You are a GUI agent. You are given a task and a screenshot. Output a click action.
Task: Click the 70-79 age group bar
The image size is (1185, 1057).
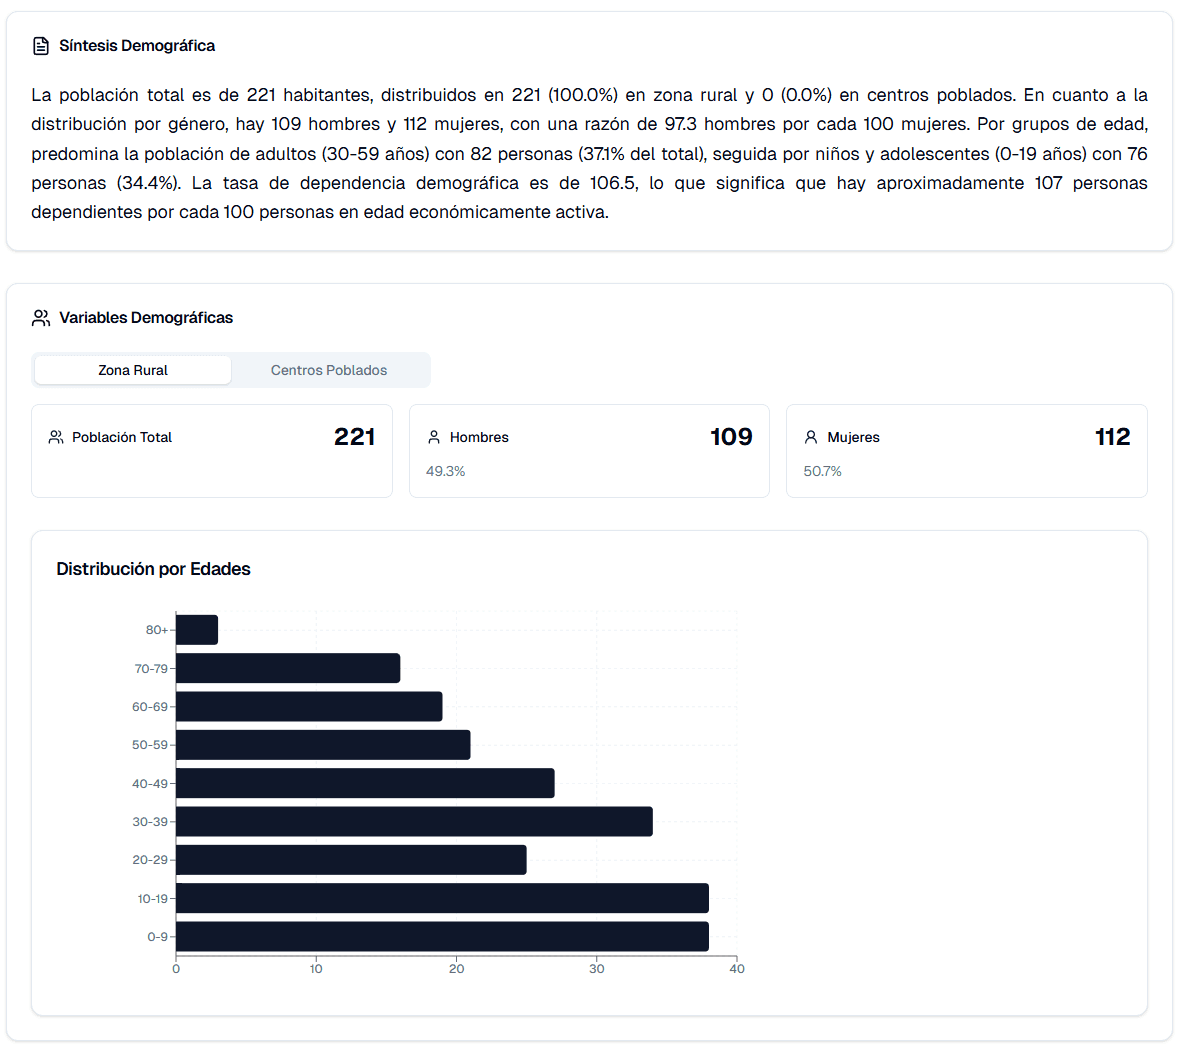tap(288, 668)
